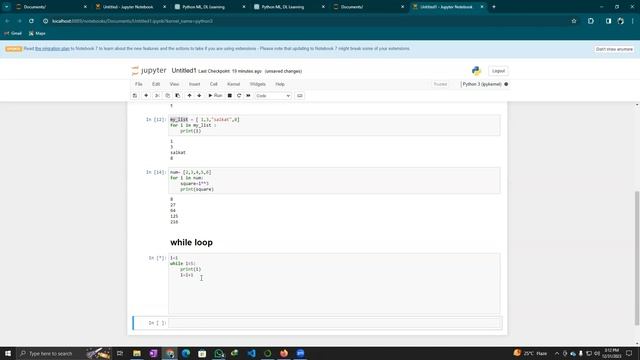Insert a cell below with plus icon
Screen dimensions: 640x360
146,96
